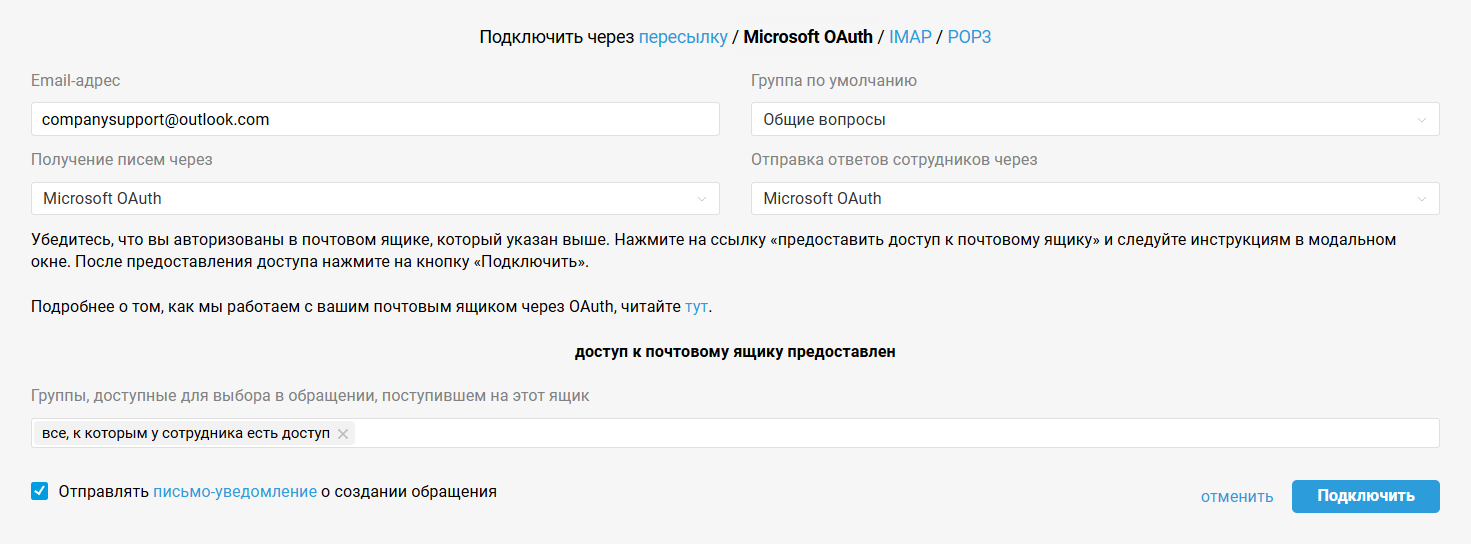
Task: Click the 'доступ к почтовому ящику предоставлен' text
Action: tap(735, 352)
